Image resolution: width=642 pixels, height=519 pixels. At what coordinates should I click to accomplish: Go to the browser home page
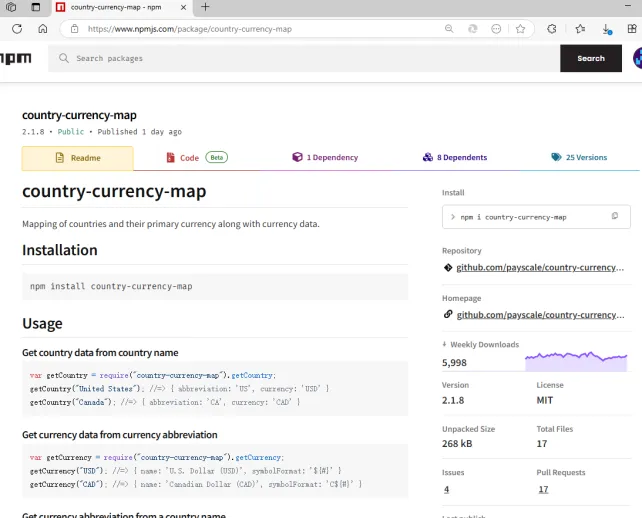pyautogui.click(x=43, y=29)
